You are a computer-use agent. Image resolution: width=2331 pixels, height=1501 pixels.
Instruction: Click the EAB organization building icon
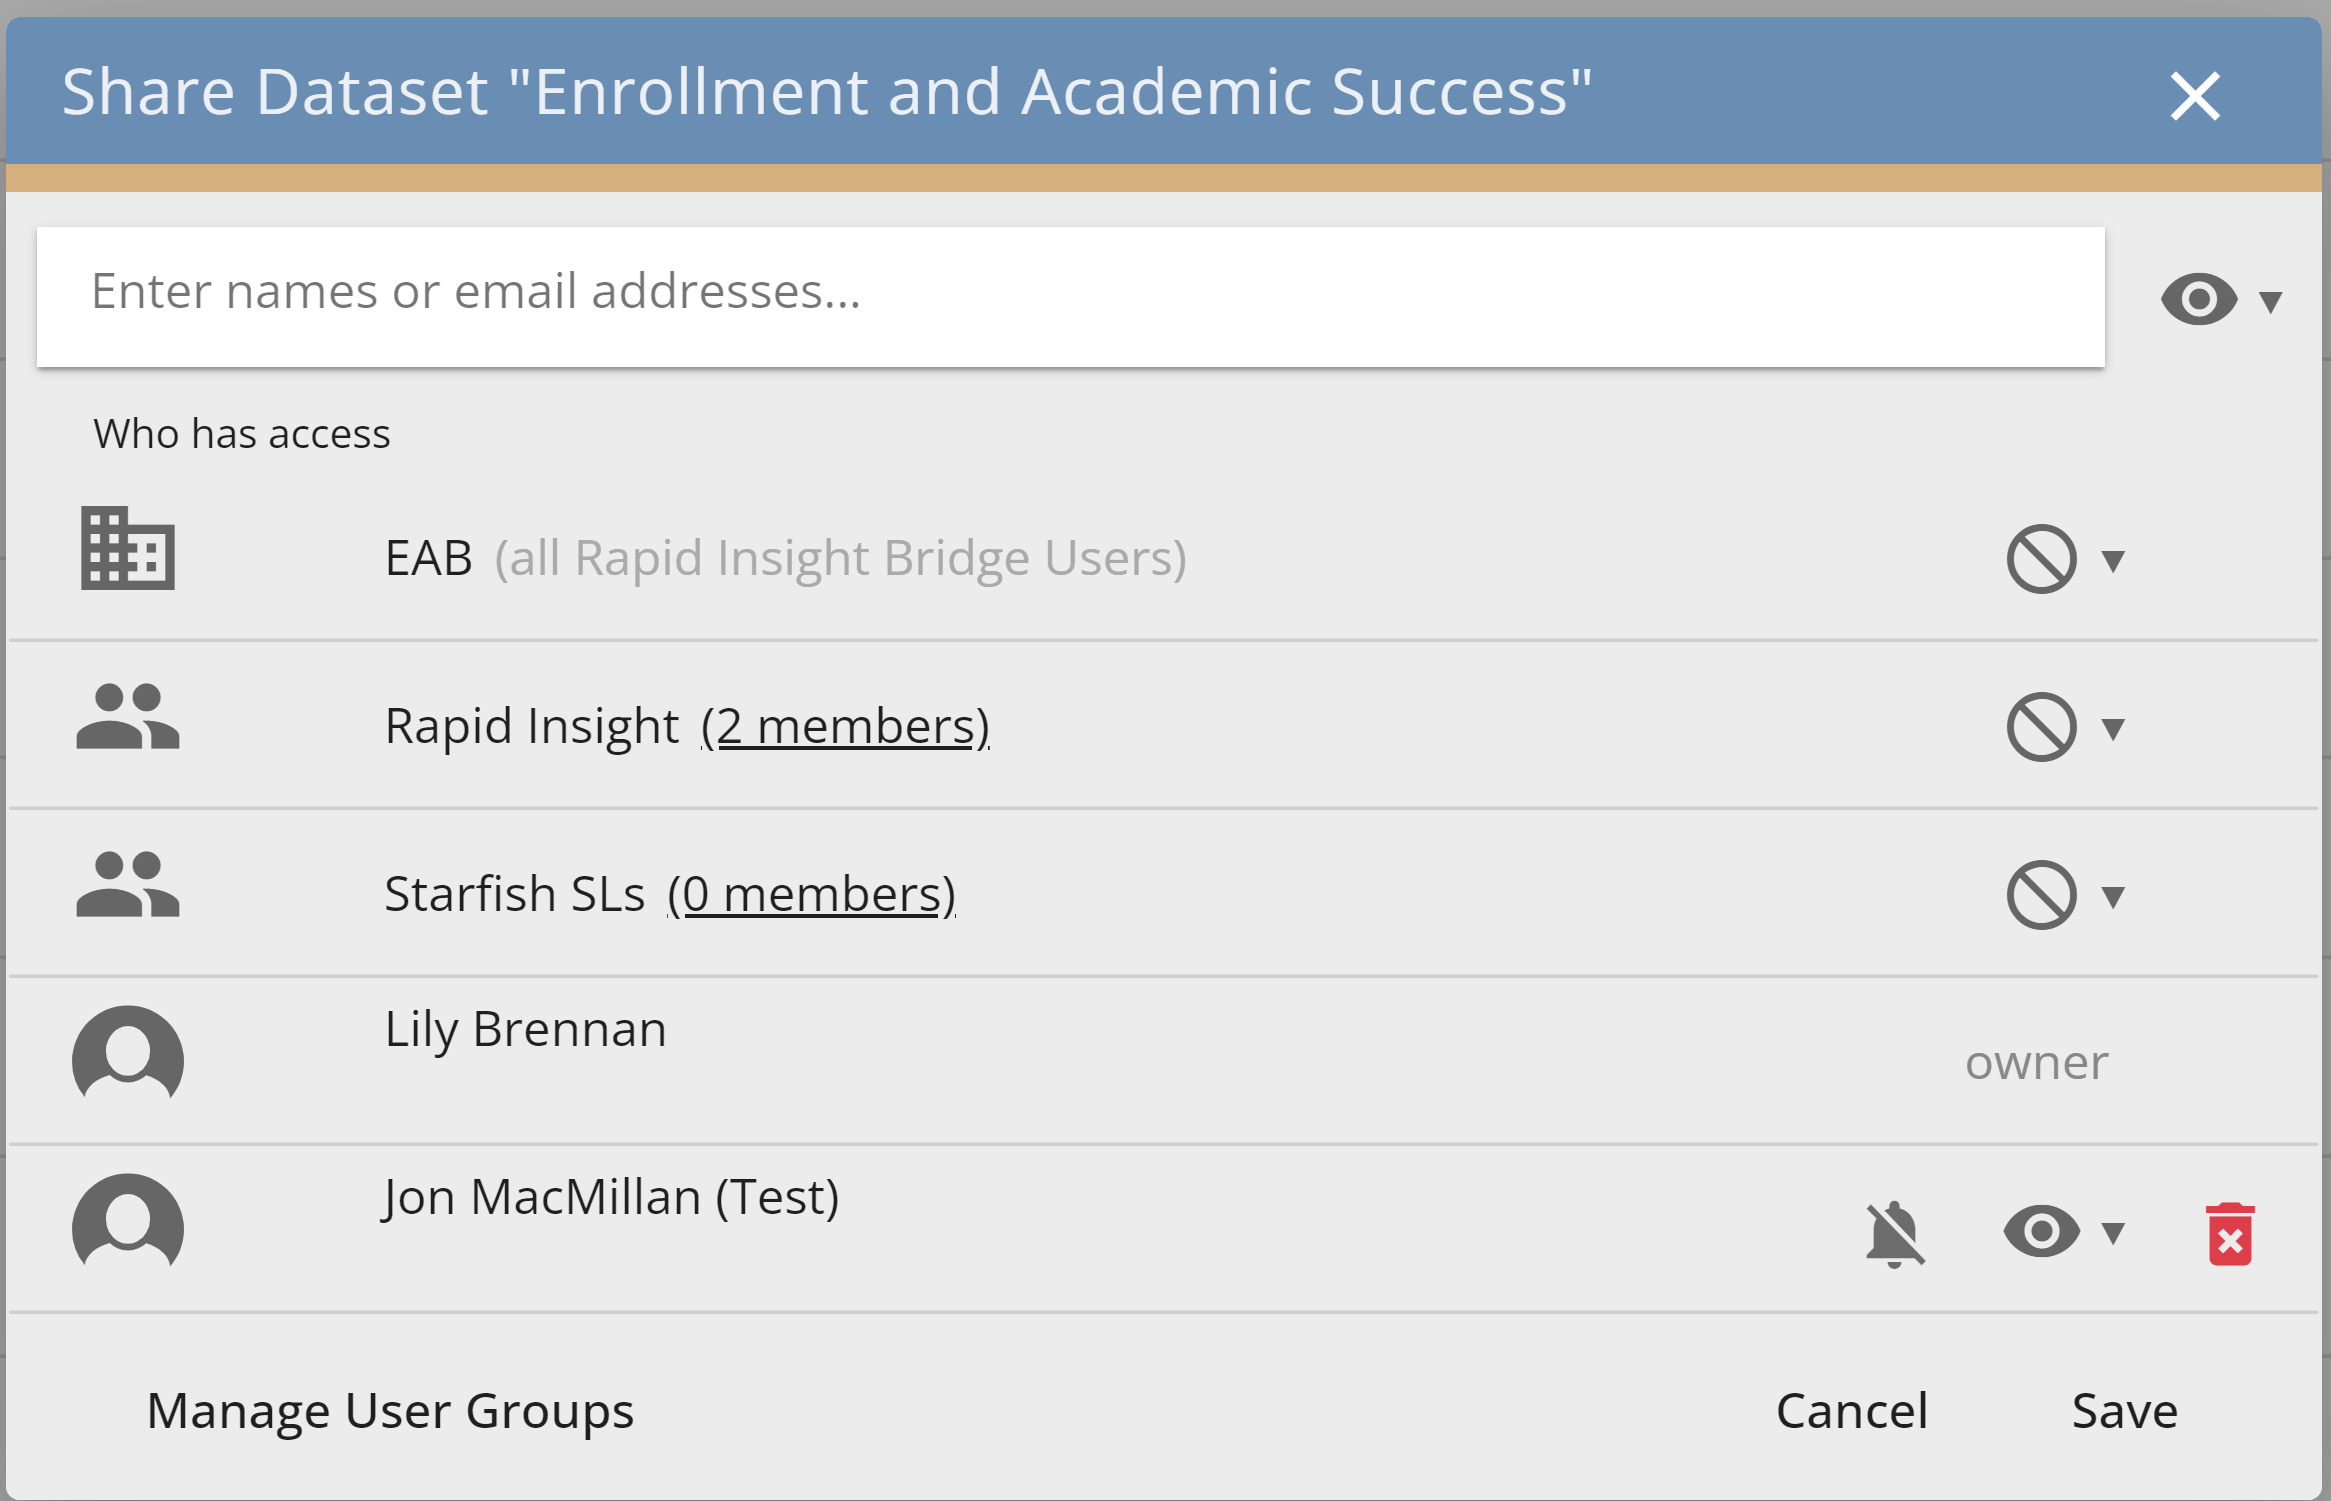pyautogui.click(x=128, y=549)
